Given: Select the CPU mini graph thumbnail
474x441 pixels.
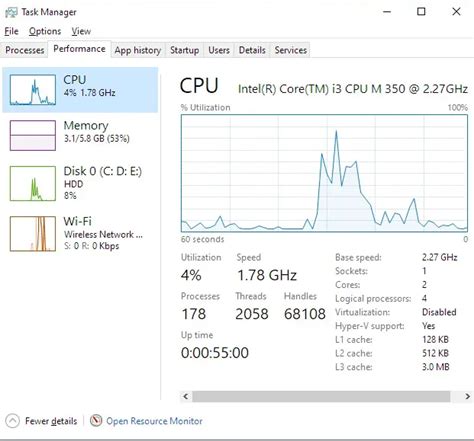Looking at the screenshot, I should pos(33,90).
